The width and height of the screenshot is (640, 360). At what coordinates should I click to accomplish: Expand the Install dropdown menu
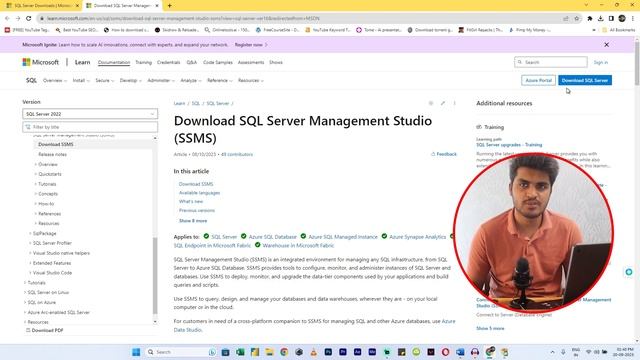pyautogui.click(x=81, y=80)
